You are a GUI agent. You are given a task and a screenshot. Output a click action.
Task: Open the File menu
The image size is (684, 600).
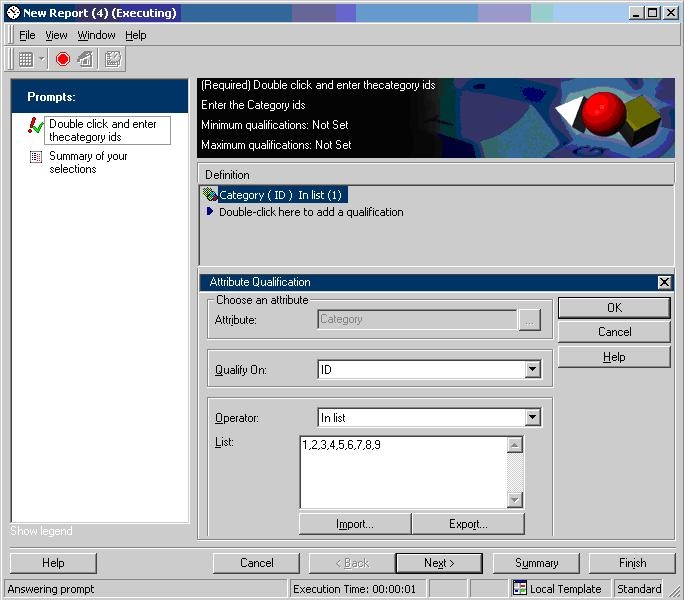tap(27, 35)
